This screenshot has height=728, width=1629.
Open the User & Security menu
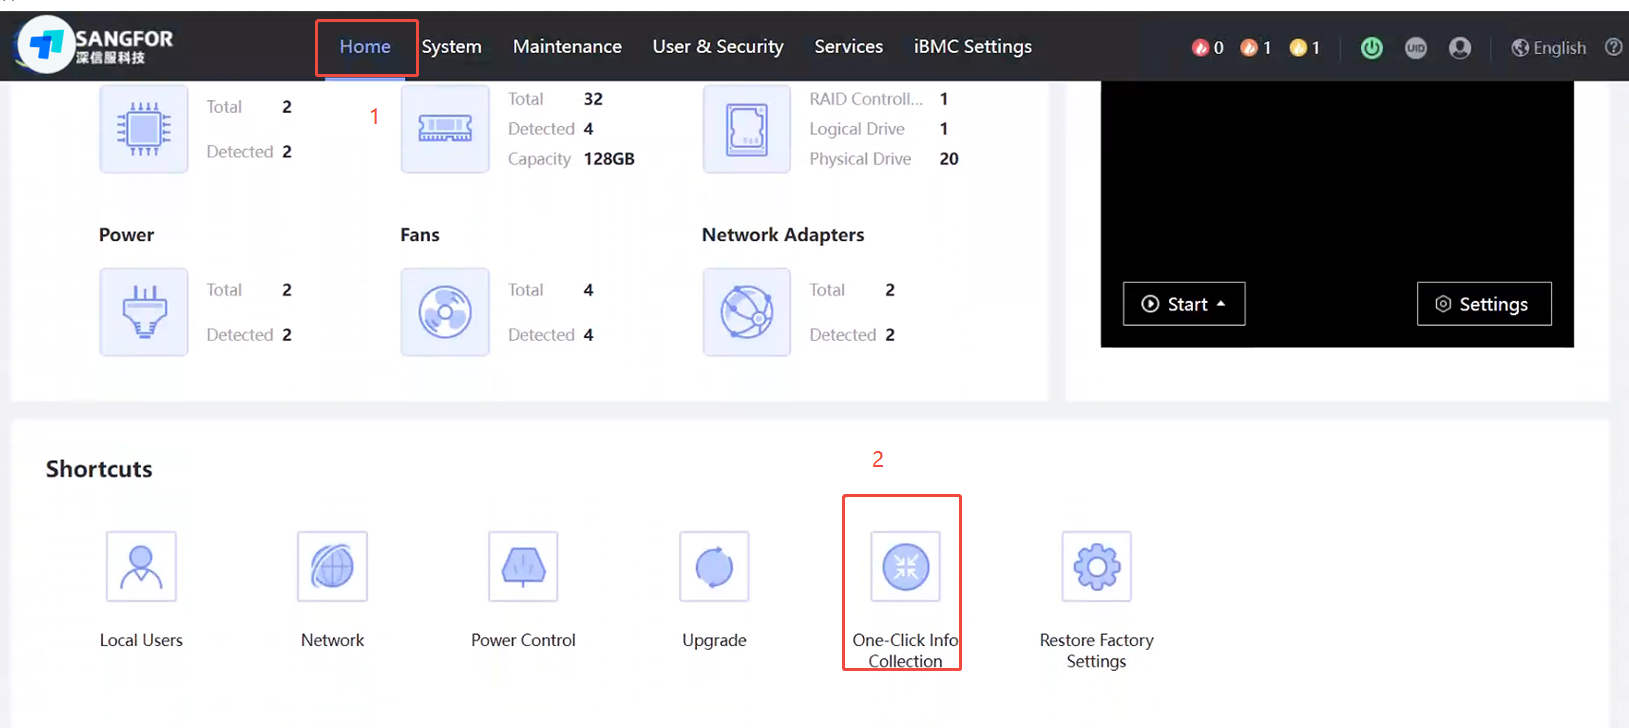(717, 47)
